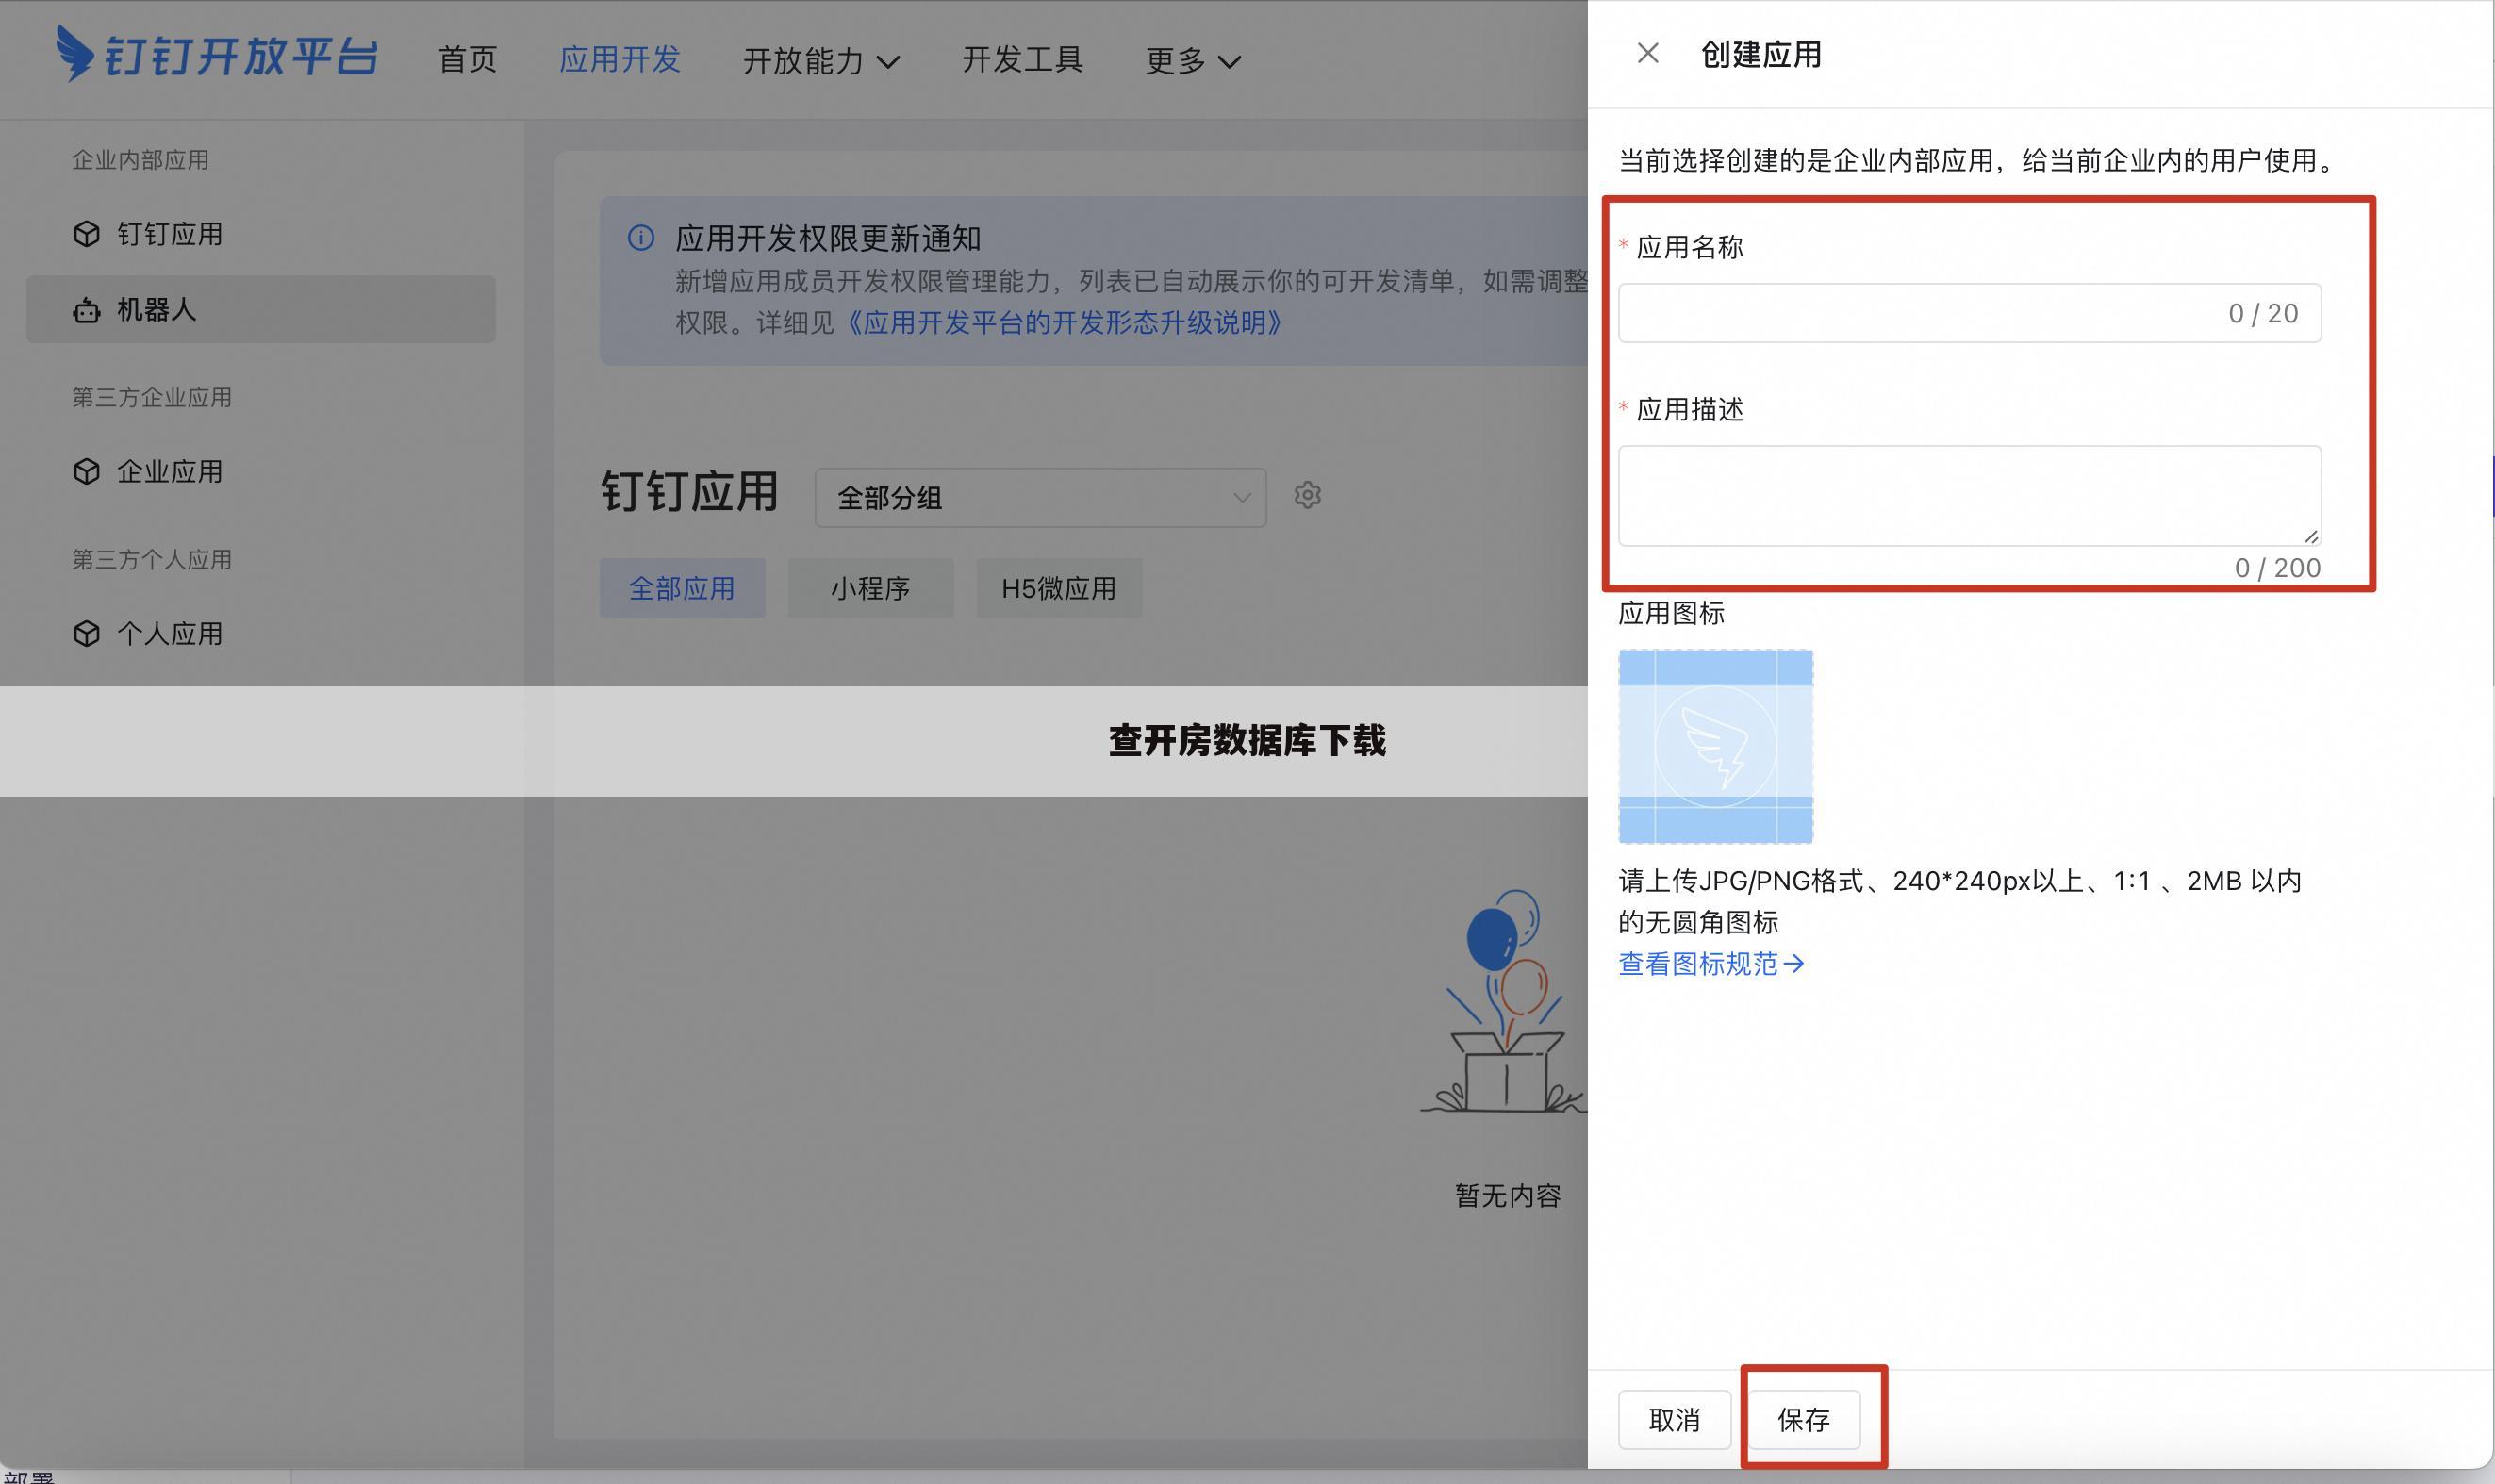Click the 应用名称 input field

1969,313
